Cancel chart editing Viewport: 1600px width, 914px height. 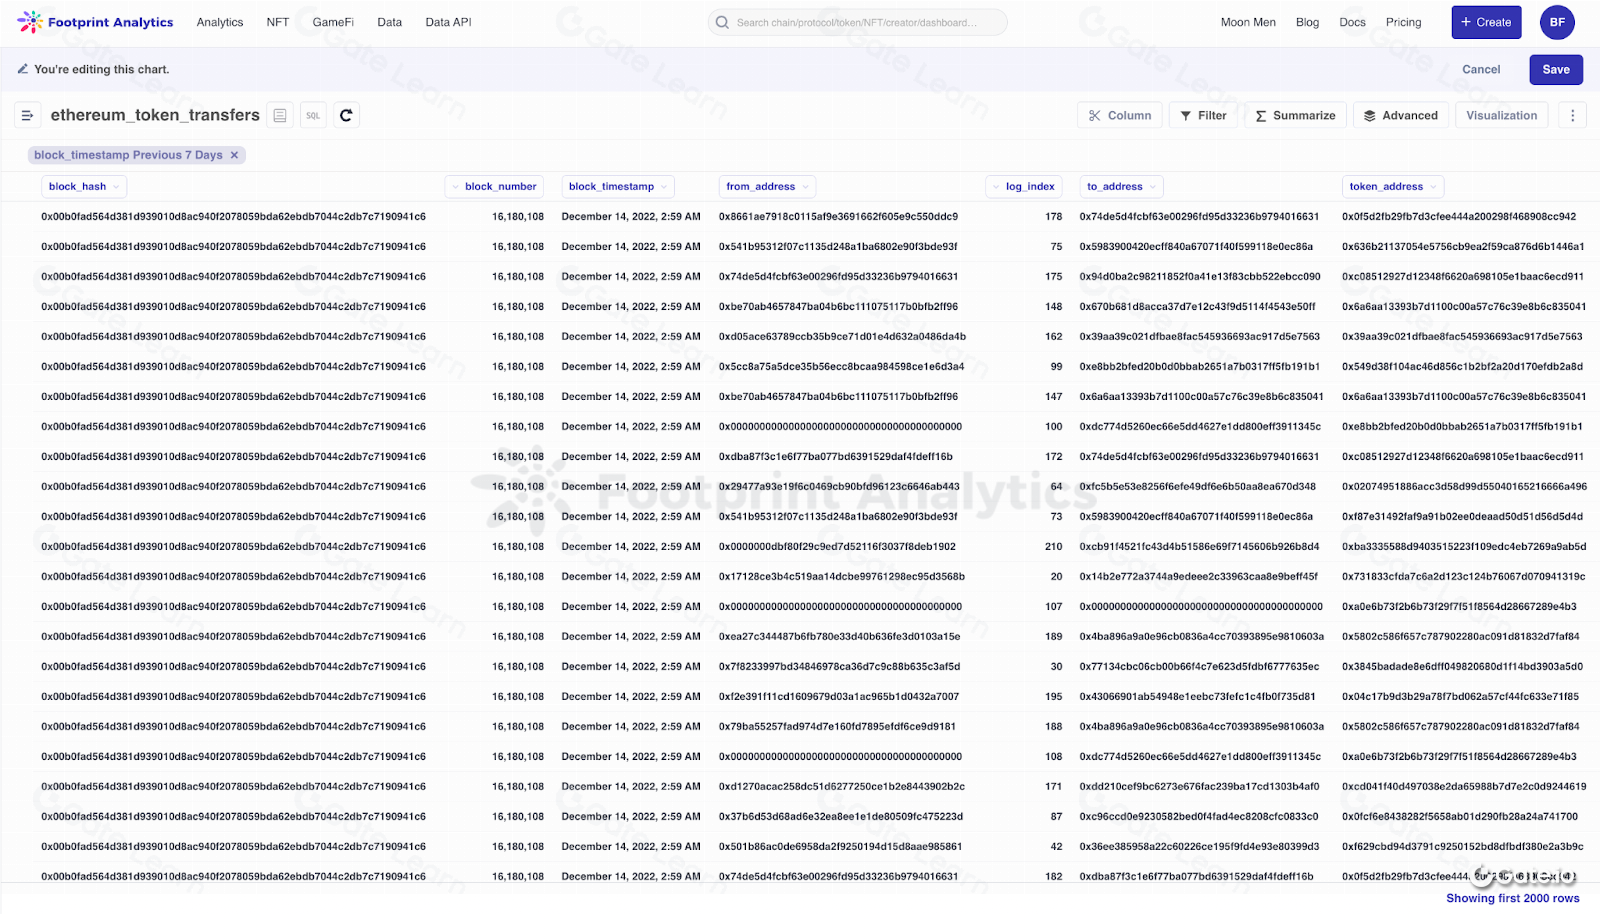pyautogui.click(x=1480, y=70)
